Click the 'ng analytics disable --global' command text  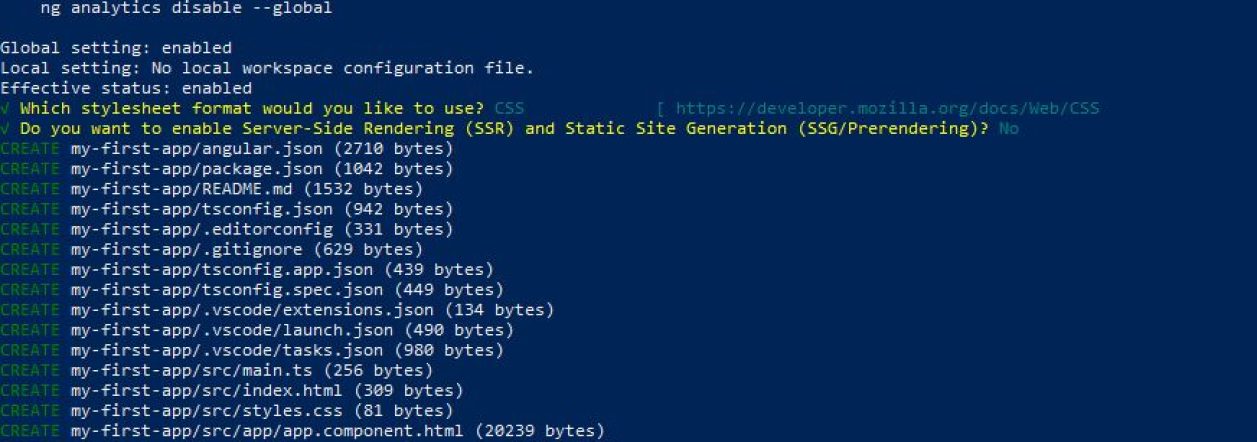point(179,8)
